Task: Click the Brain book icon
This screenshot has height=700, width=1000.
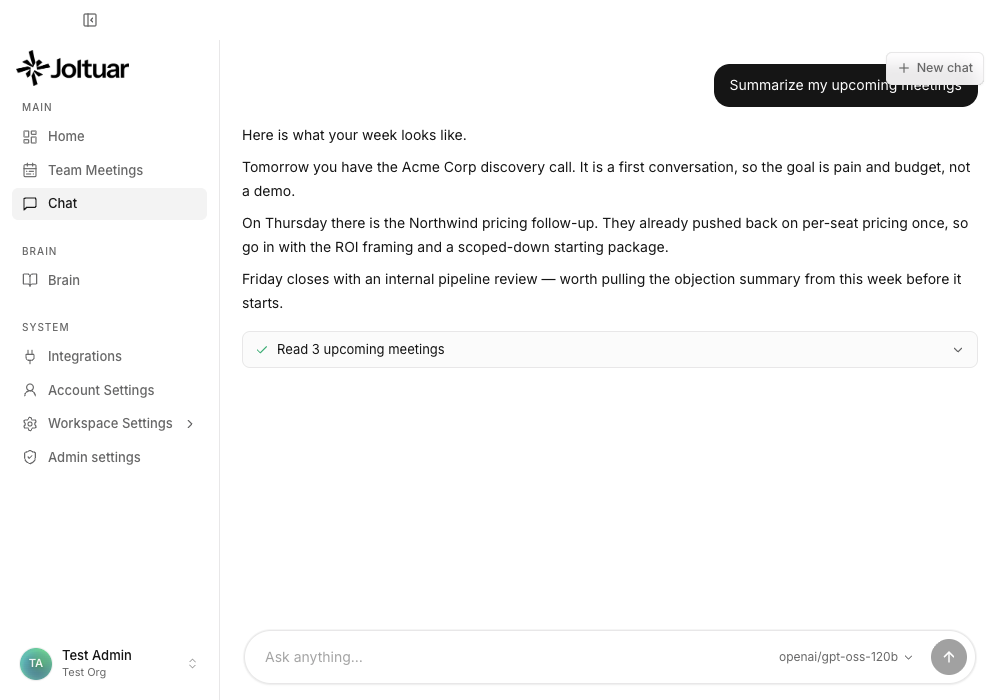Action: coord(30,281)
